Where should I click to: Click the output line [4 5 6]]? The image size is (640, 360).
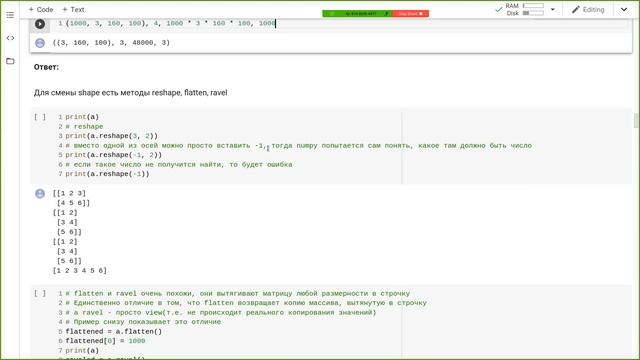(x=73, y=203)
